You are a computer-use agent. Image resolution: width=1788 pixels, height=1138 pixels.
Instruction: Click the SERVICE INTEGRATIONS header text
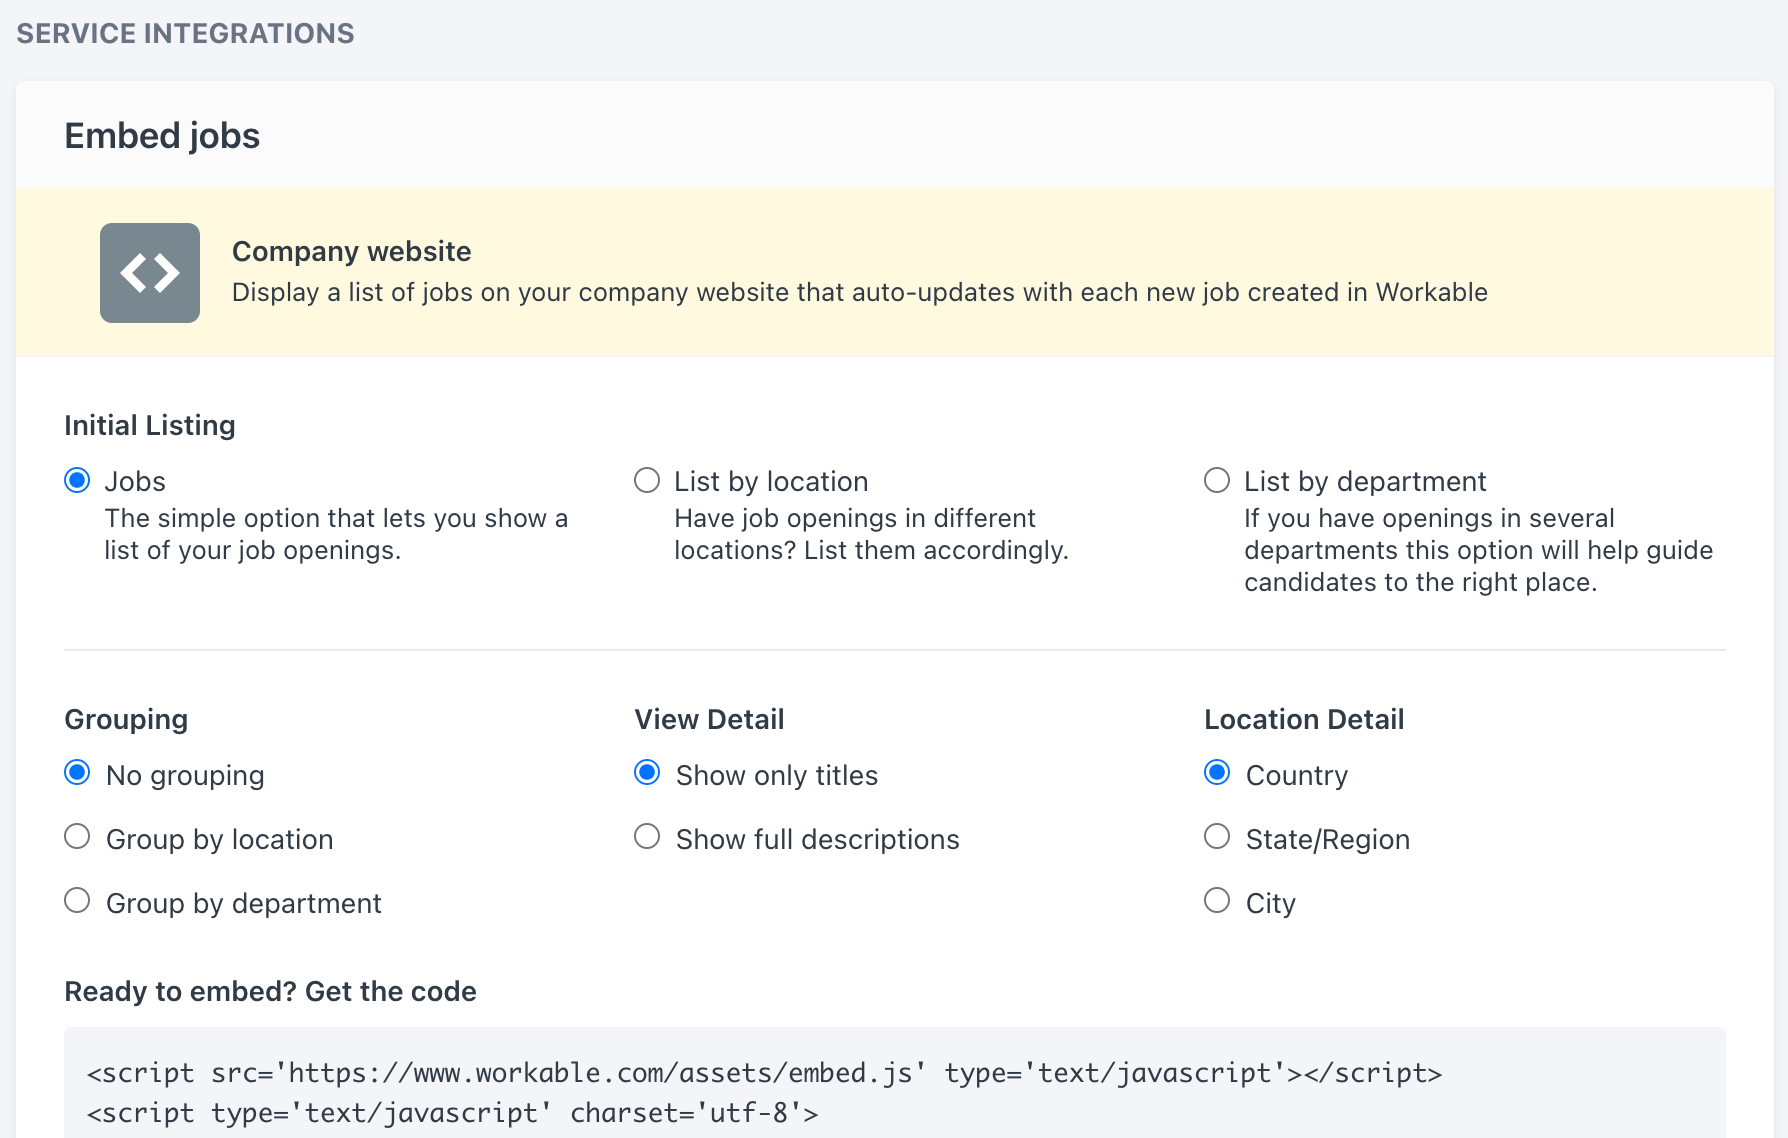tap(185, 33)
